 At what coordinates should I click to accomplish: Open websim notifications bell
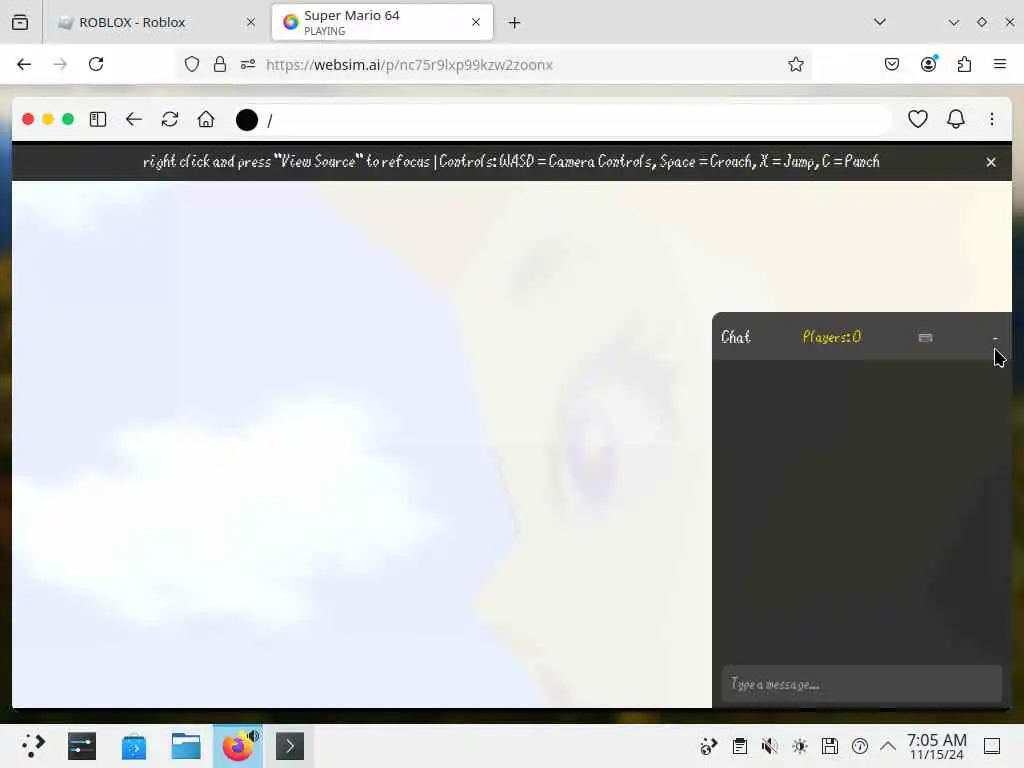click(956, 119)
